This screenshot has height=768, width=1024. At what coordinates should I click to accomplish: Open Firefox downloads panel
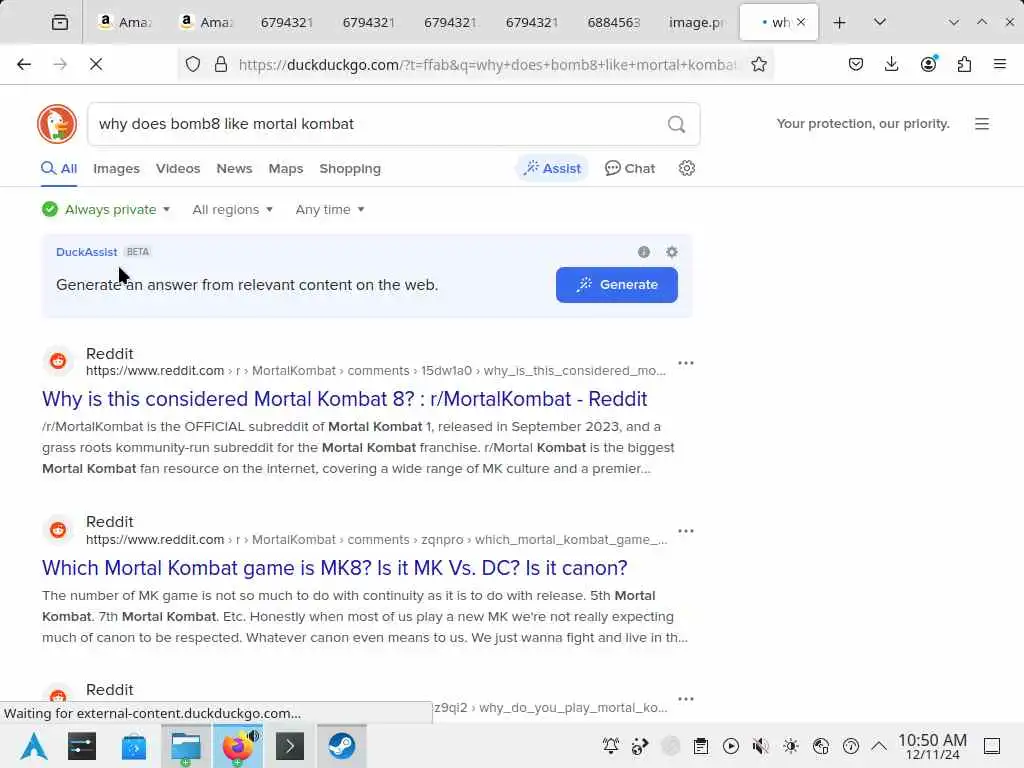click(x=891, y=64)
